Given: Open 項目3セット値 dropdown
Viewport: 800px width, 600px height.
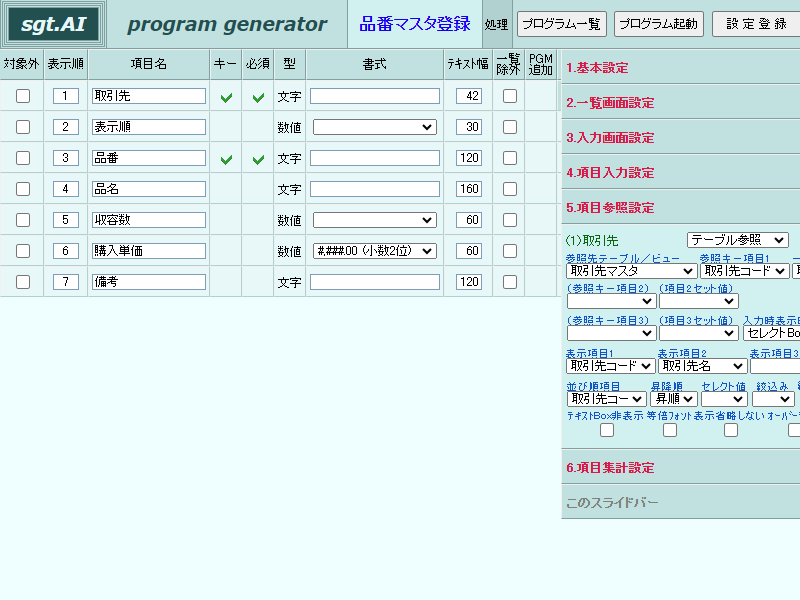Looking at the screenshot, I should pyautogui.click(x=698, y=333).
